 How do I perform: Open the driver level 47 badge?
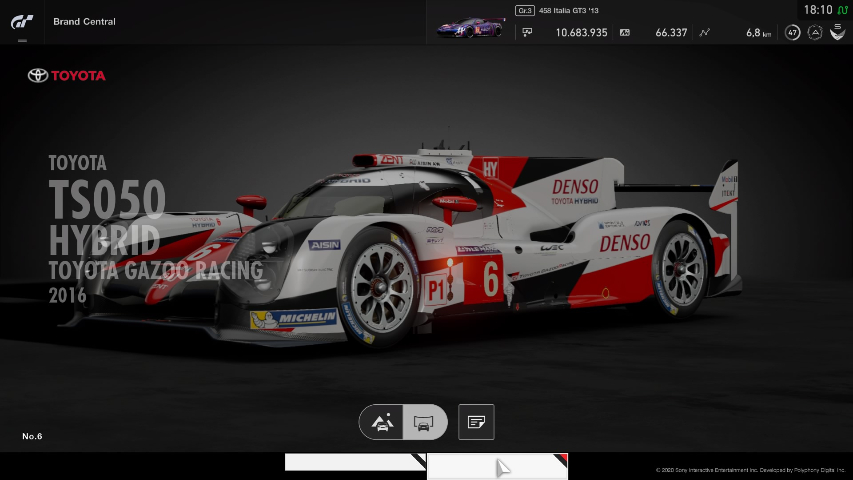coord(792,32)
